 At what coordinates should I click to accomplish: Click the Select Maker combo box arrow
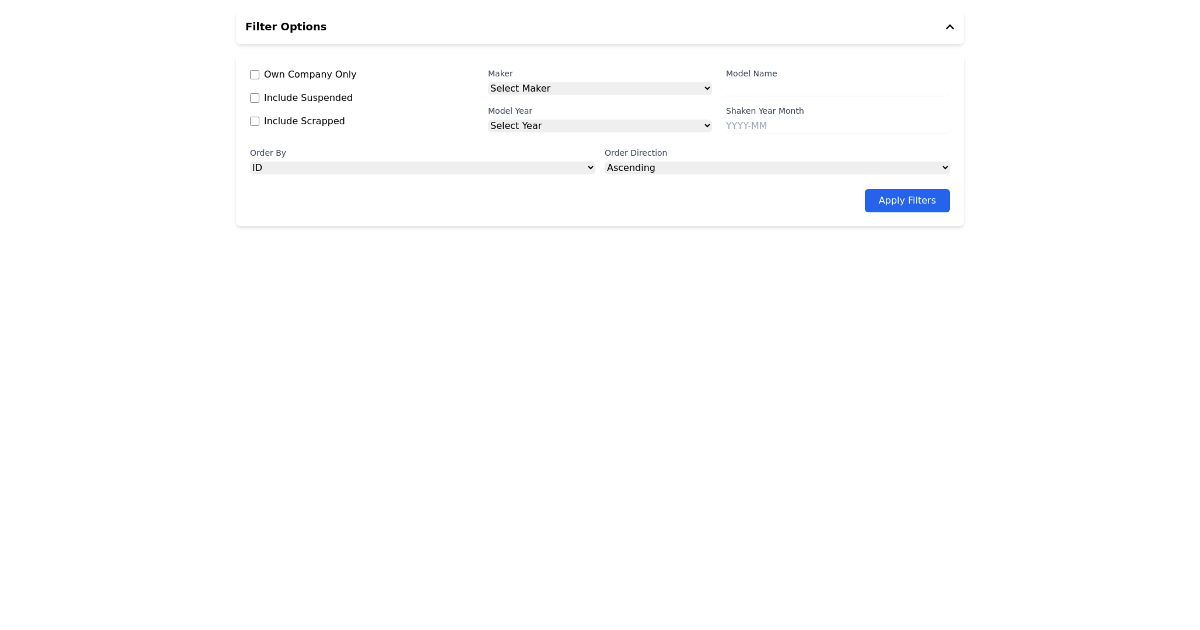coord(706,88)
